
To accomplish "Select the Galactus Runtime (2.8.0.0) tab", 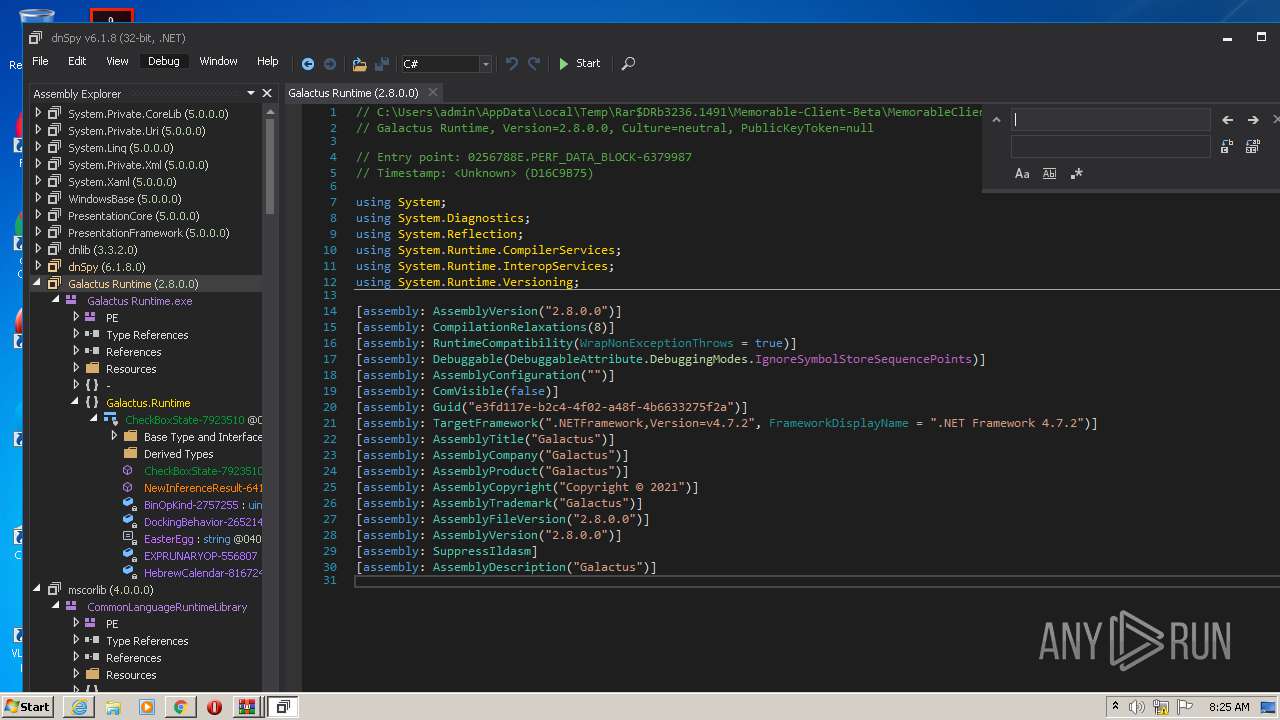I will [x=353, y=93].
